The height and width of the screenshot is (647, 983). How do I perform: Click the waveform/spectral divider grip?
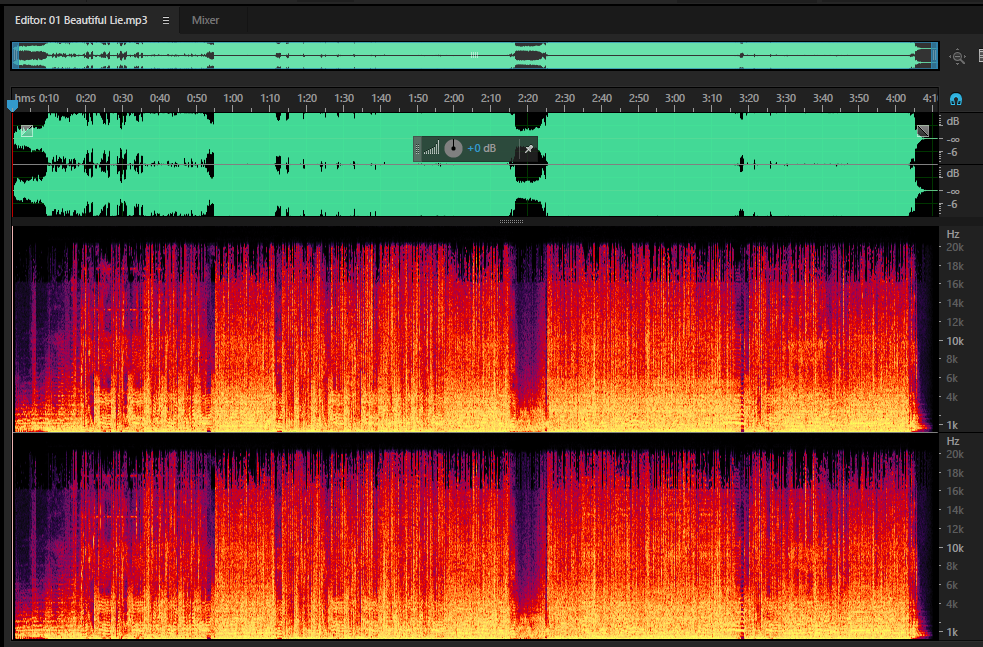511,221
